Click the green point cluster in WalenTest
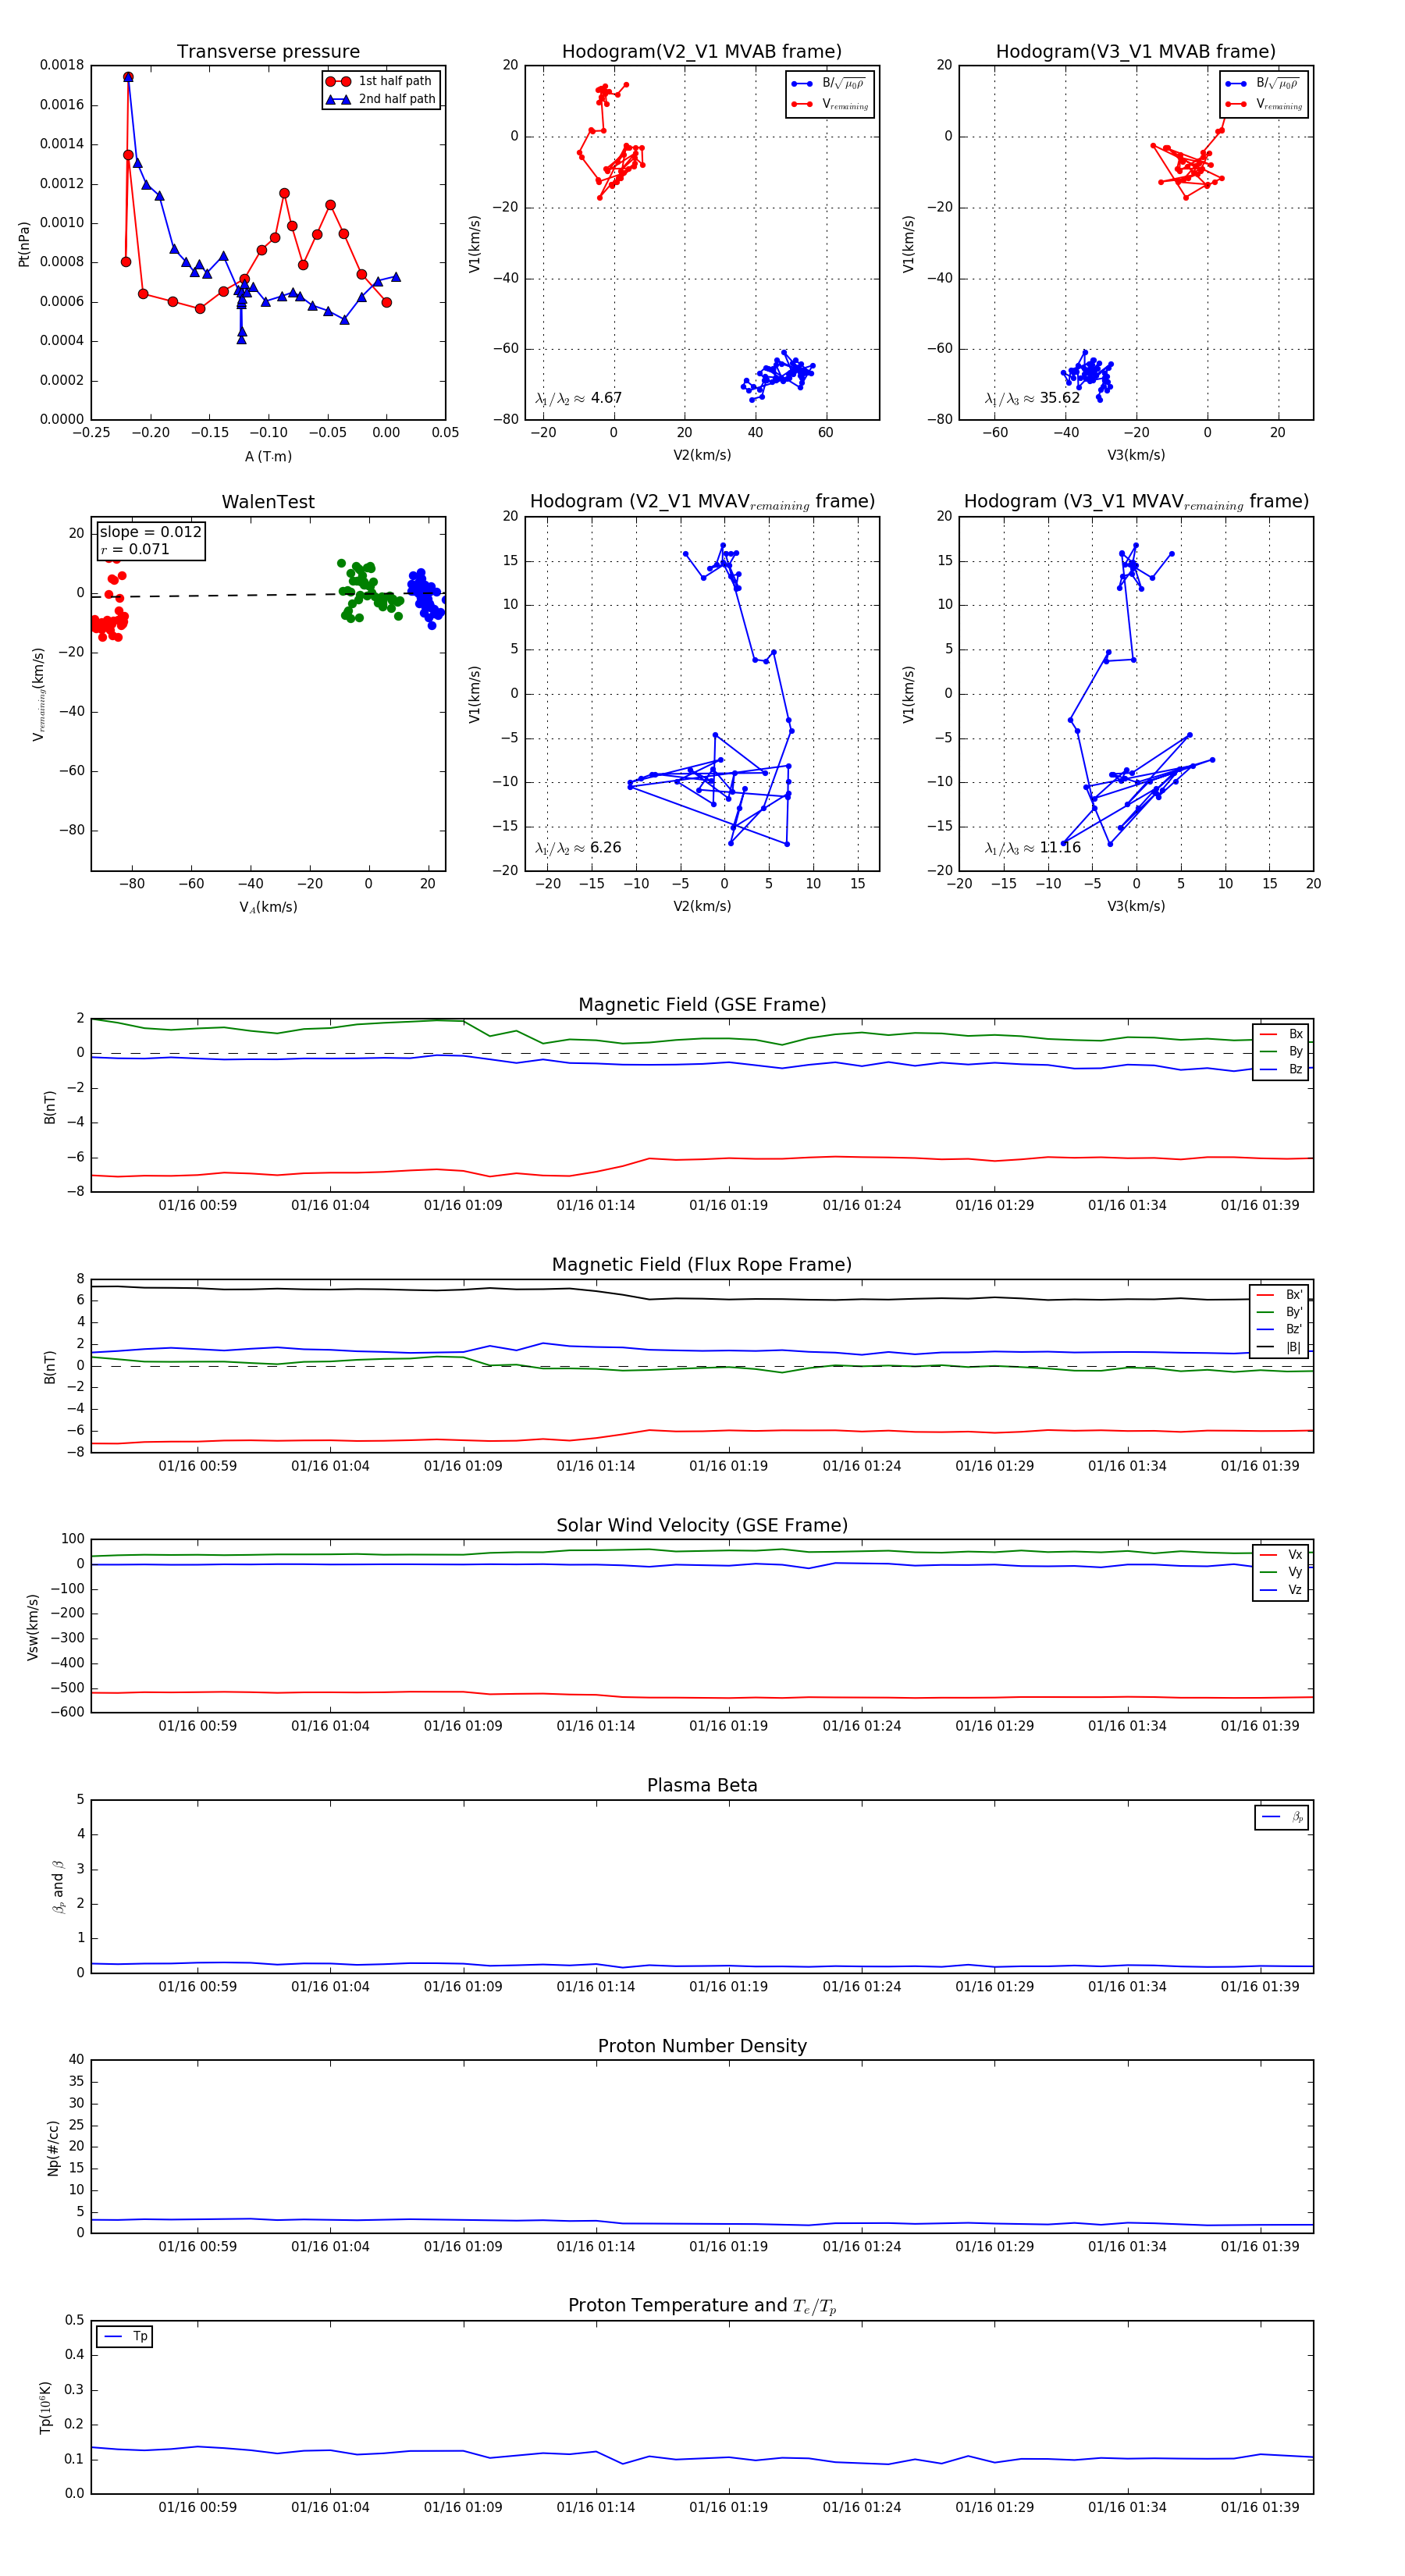1405x2576 pixels. click(x=369, y=591)
